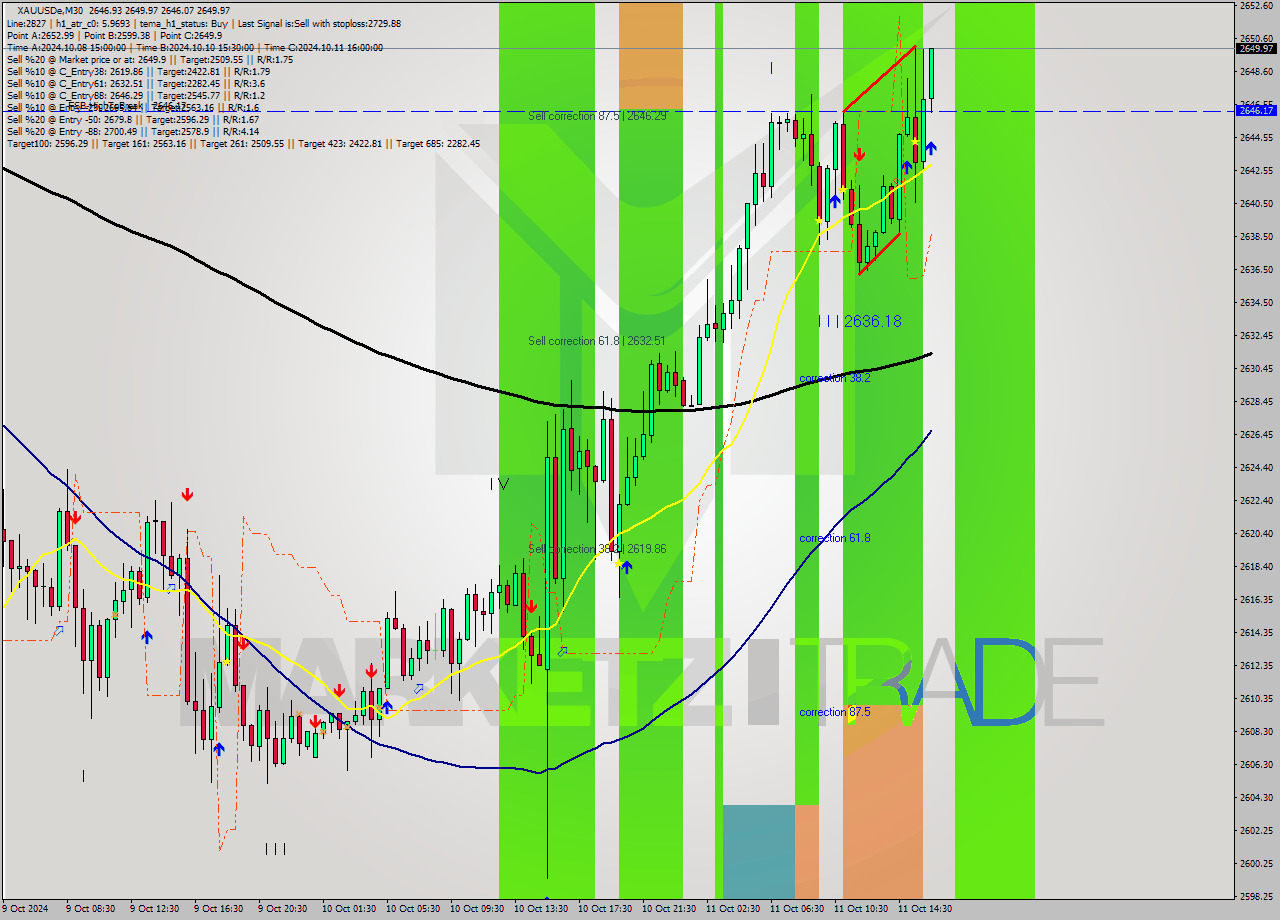Viewport: 1280px width, 920px height.
Task: Click the 2610.35 price axis label
Action: (1256, 699)
